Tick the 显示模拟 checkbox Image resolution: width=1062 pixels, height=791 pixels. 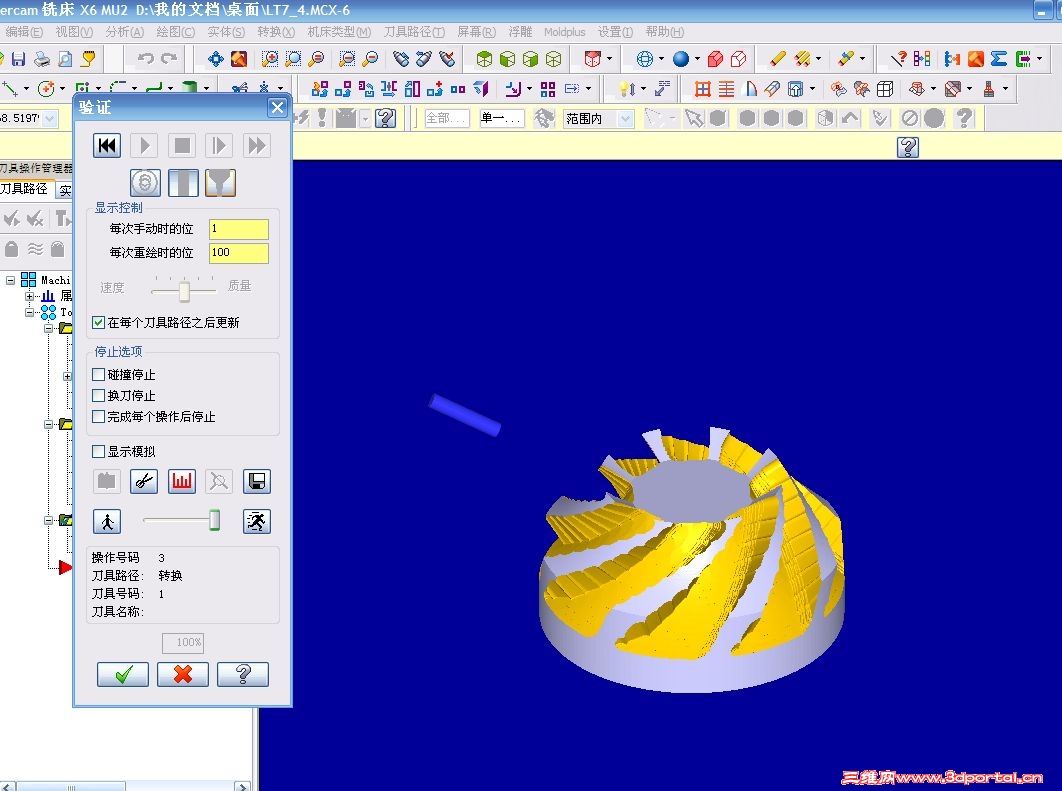(99, 451)
